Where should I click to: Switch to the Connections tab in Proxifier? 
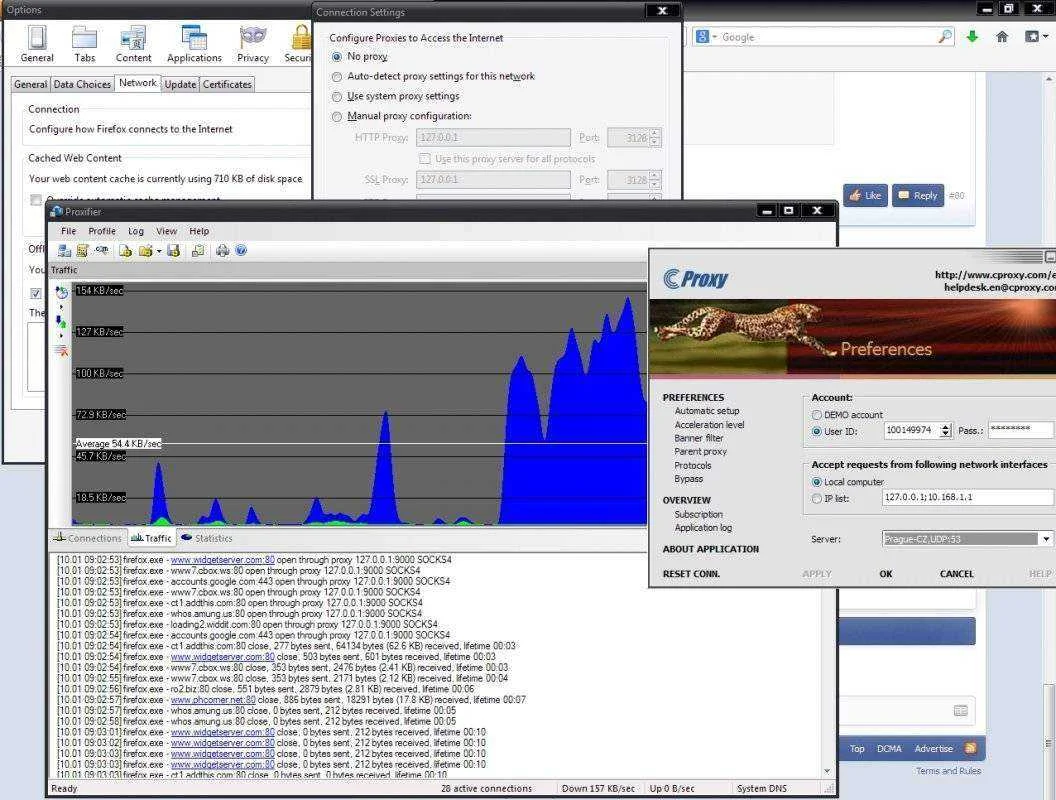coord(88,537)
